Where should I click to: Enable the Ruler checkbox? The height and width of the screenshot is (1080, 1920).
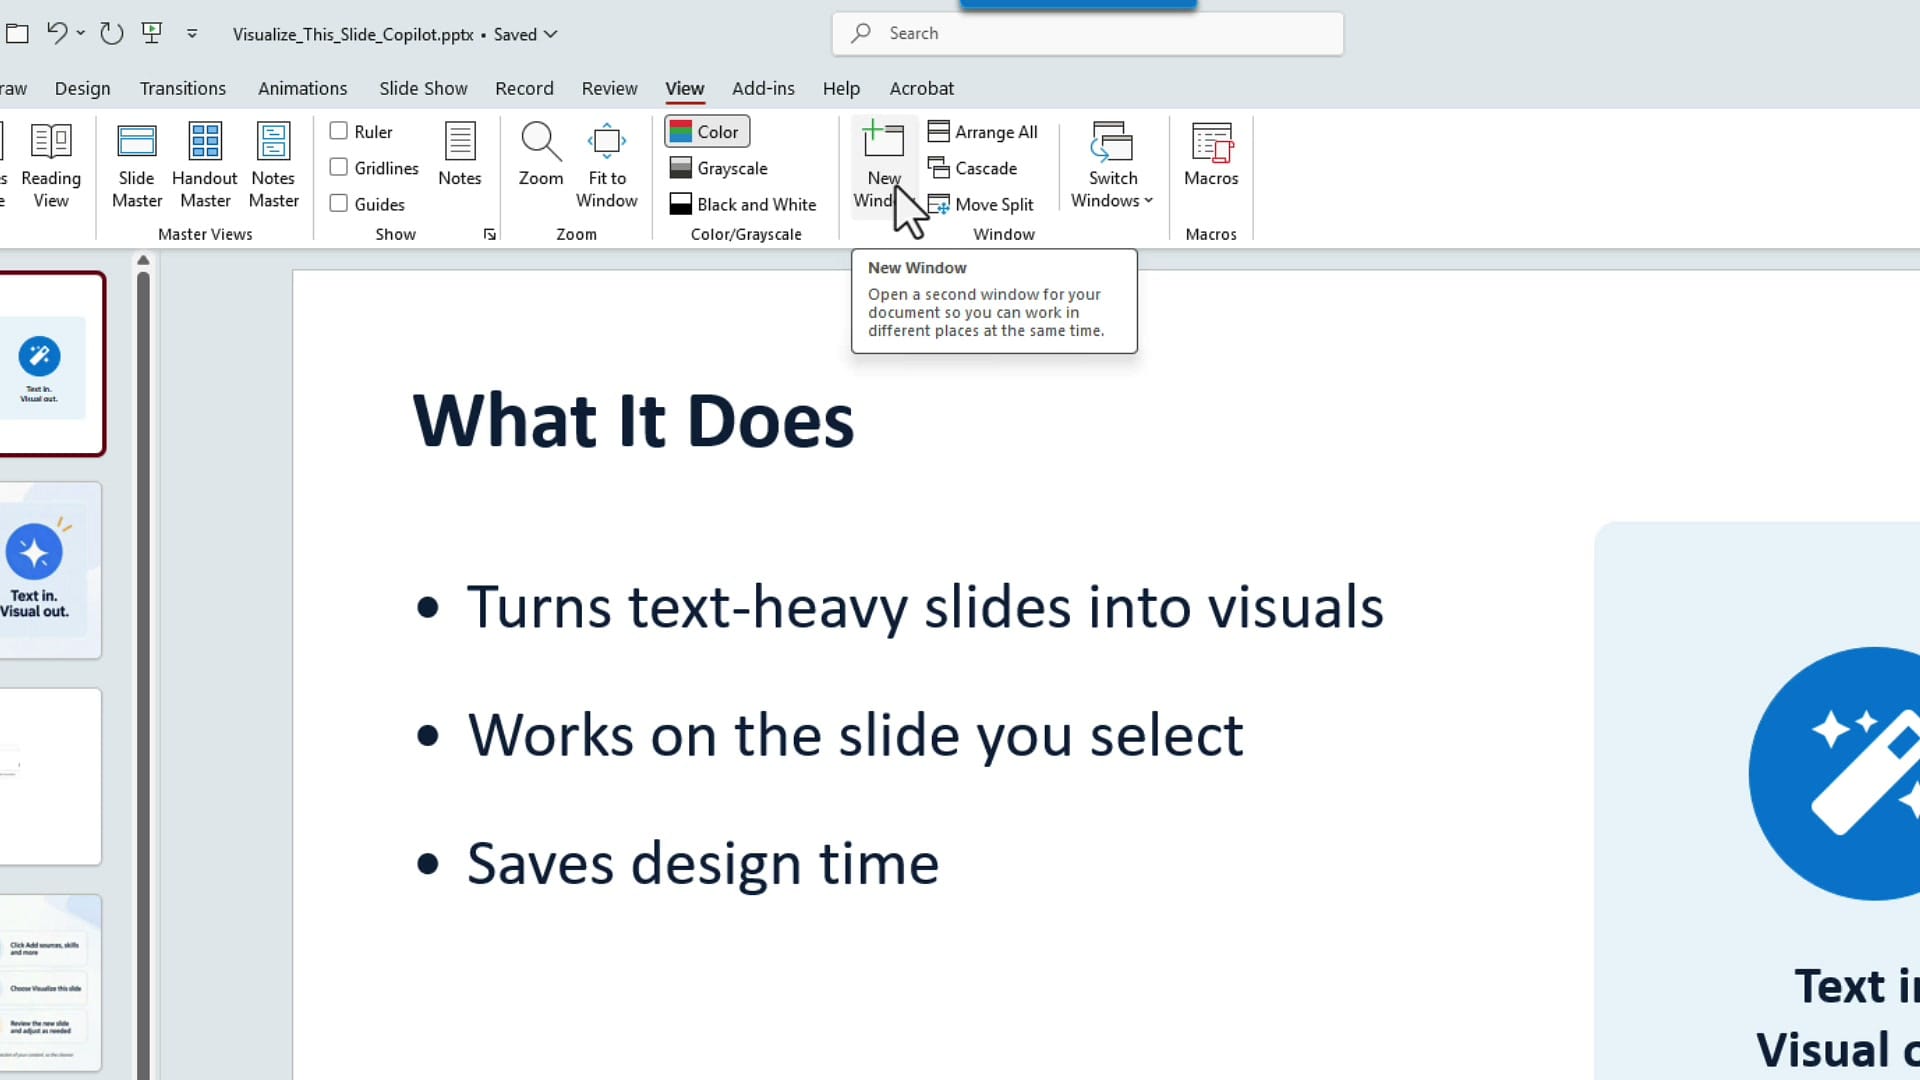pos(339,131)
